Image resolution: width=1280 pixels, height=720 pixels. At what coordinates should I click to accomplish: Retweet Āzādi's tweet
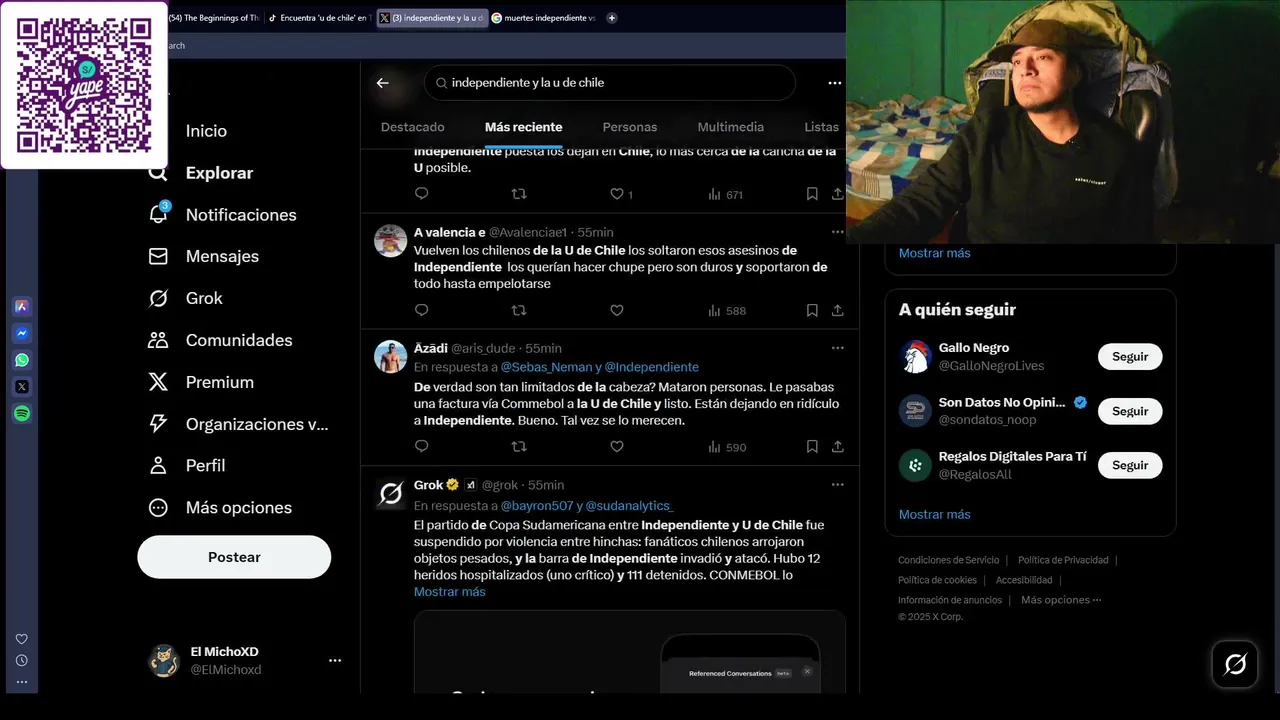tap(518, 447)
